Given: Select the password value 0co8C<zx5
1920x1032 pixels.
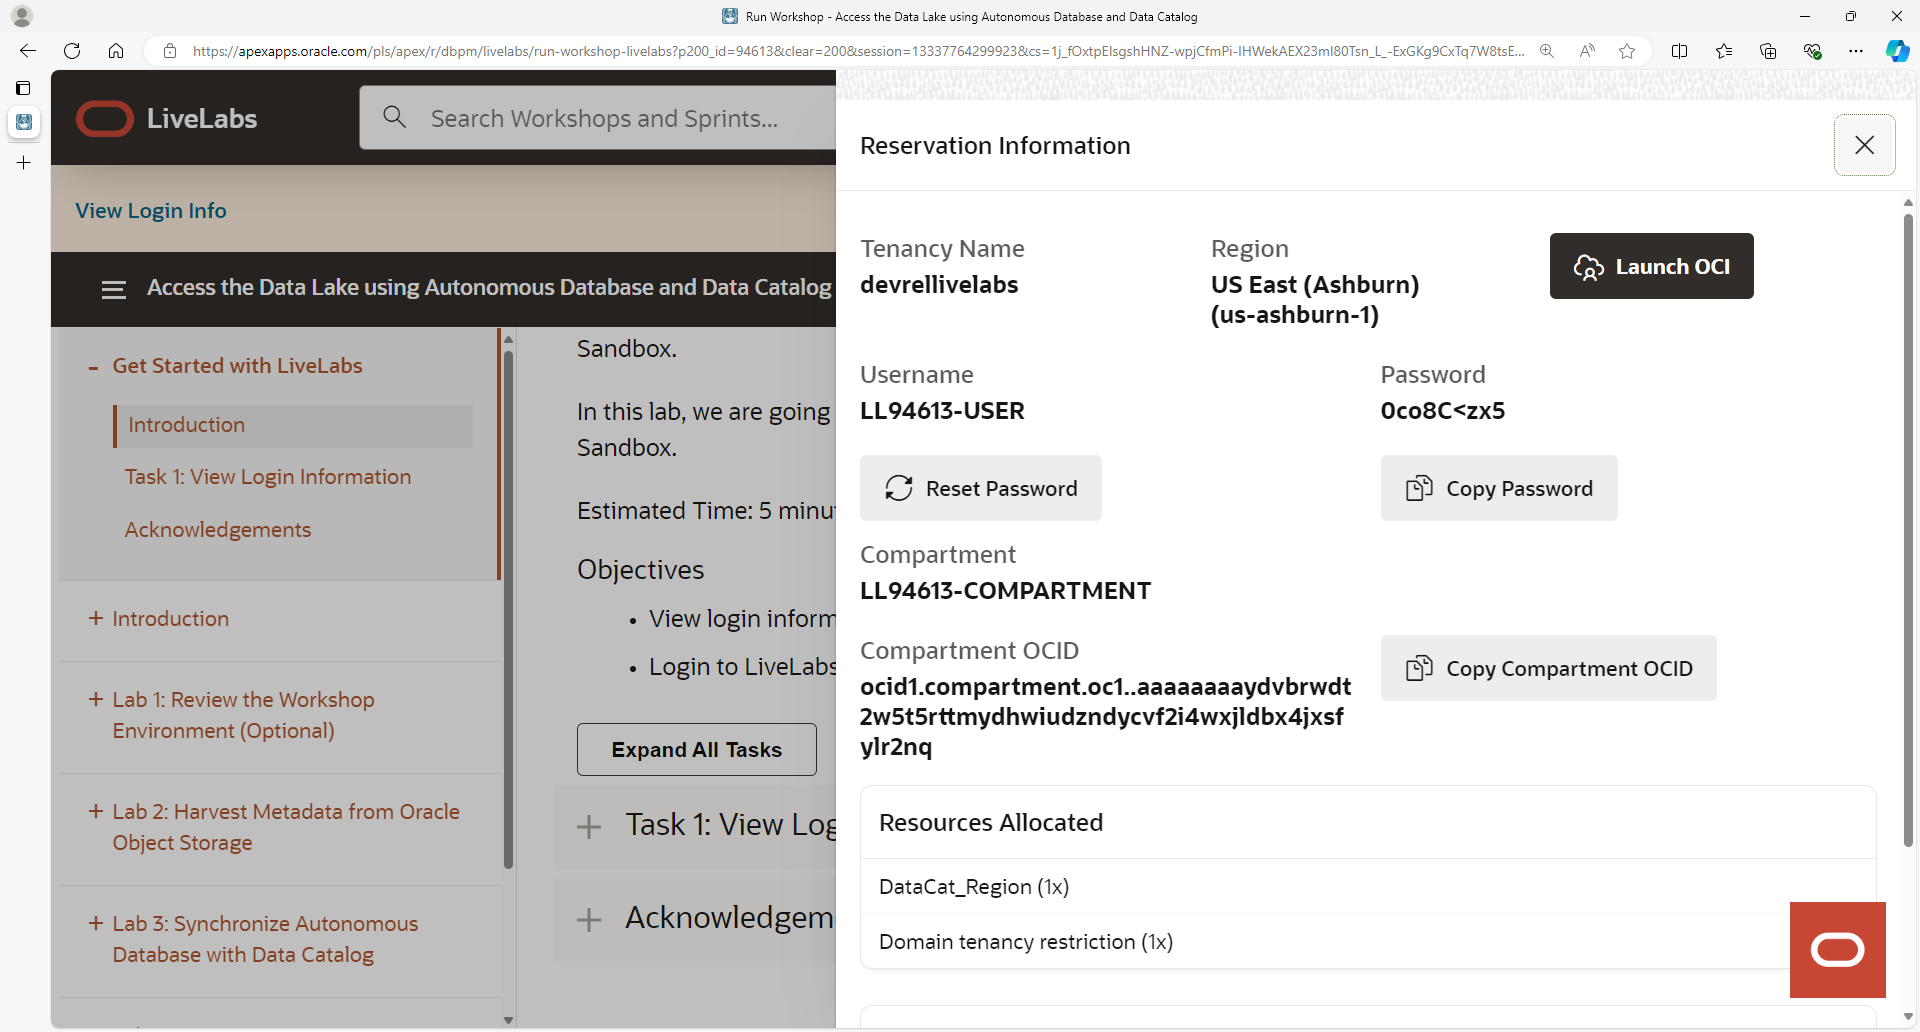Looking at the screenshot, I should (1442, 411).
